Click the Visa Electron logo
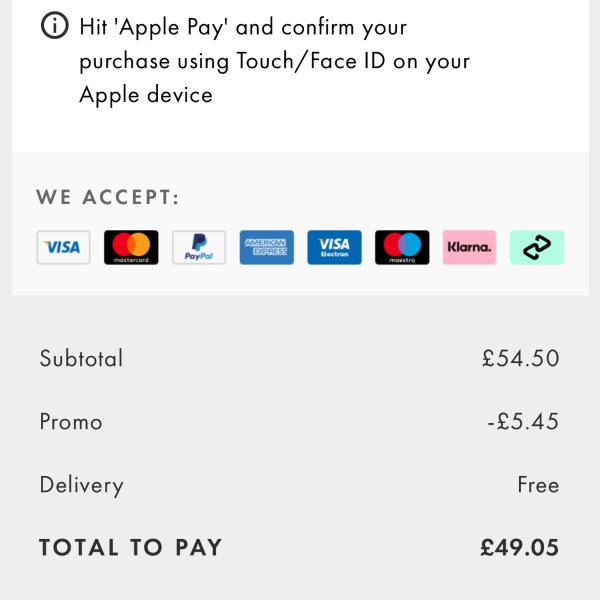 [x=334, y=247]
